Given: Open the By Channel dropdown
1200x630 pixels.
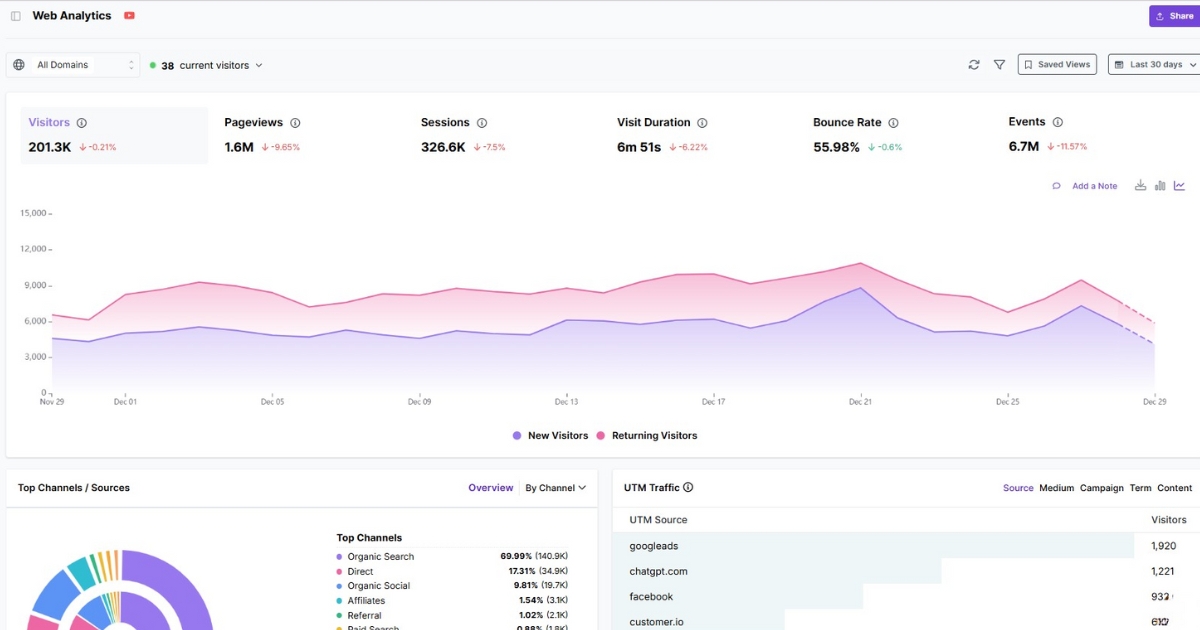Looking at the screenshot, I should click(x=555, y=487).
